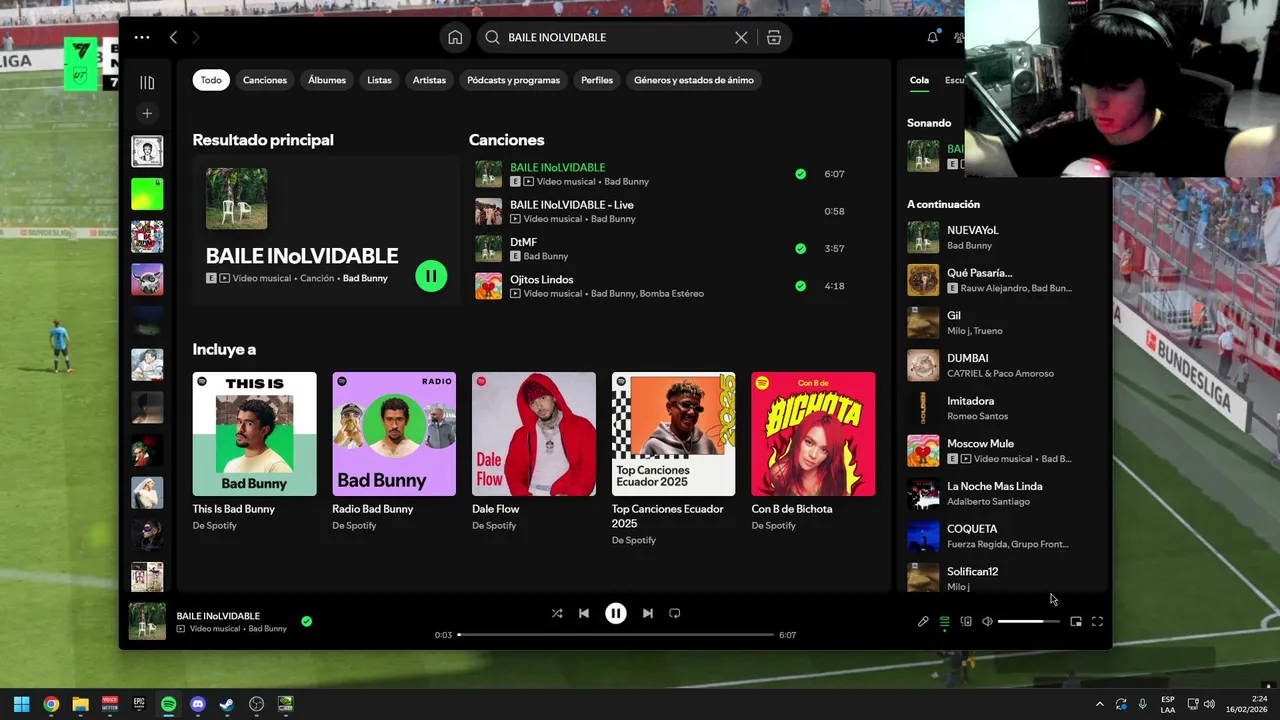
Task: Switch to the Cola tab
Action: click(x=919, y=80)
